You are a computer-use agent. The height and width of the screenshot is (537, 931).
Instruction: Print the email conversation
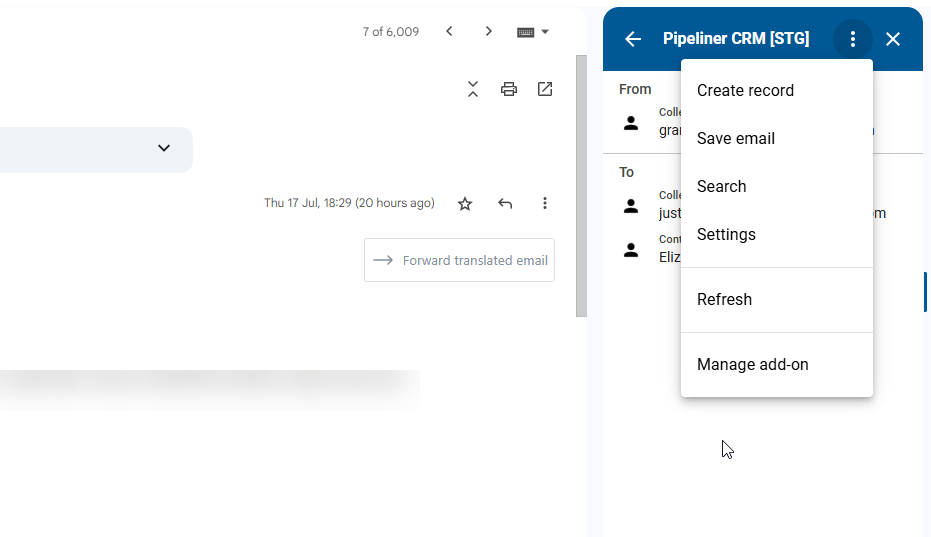tap(509, 89)
